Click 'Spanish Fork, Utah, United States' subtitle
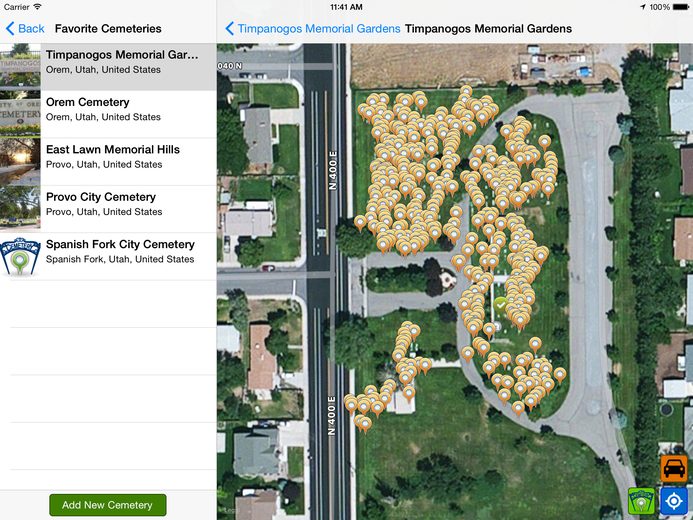The height and width of the screenshot is (520, 693). [x=120, y=259]
